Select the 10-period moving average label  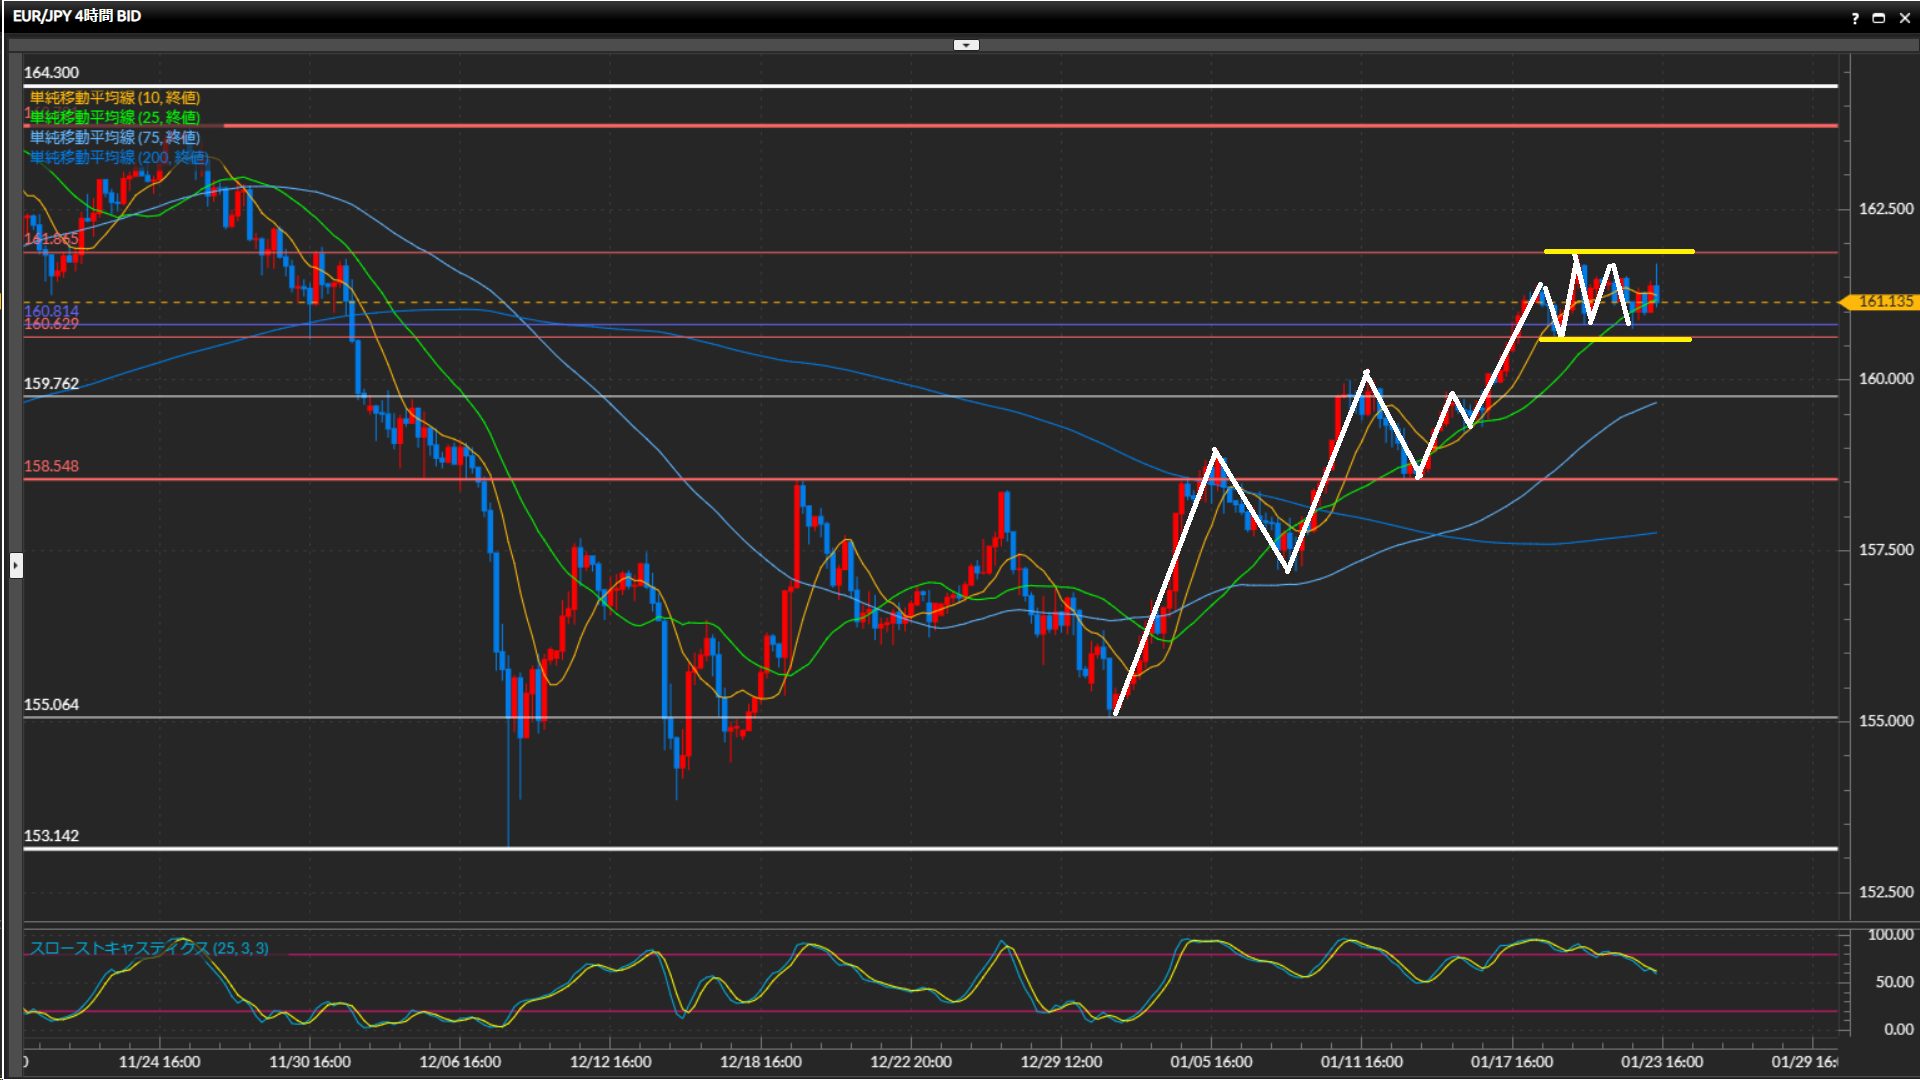[115, 97]
